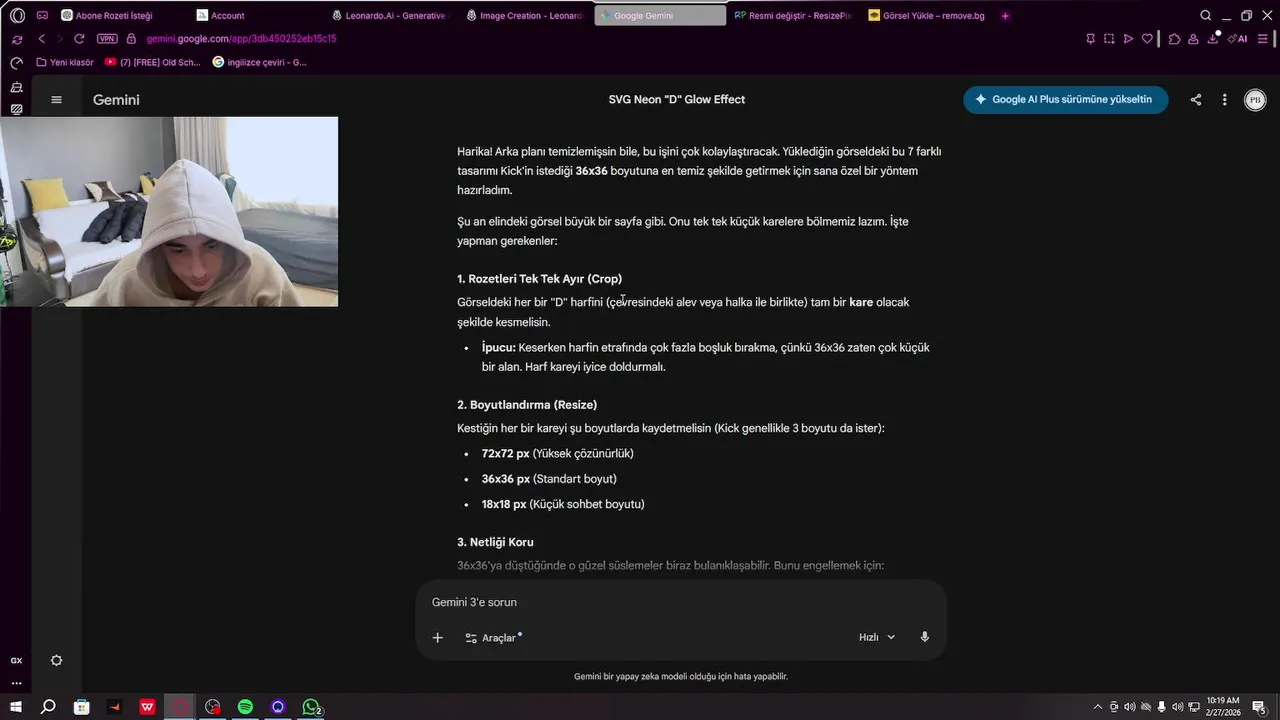Open the Araçlar tools button
This screenshot has height=720, width=1280.
pyautogui.click(x=493, y=637)
